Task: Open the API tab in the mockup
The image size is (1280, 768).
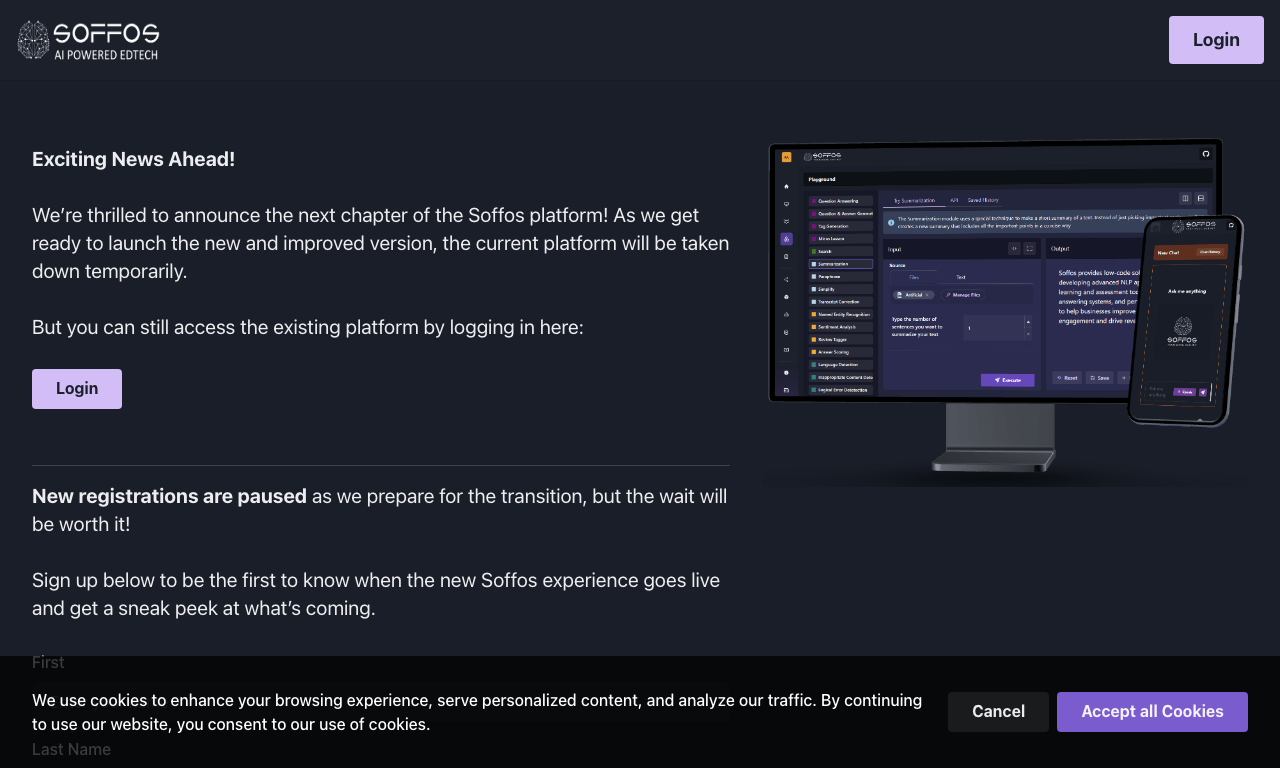Action: [x=954, y=200]
